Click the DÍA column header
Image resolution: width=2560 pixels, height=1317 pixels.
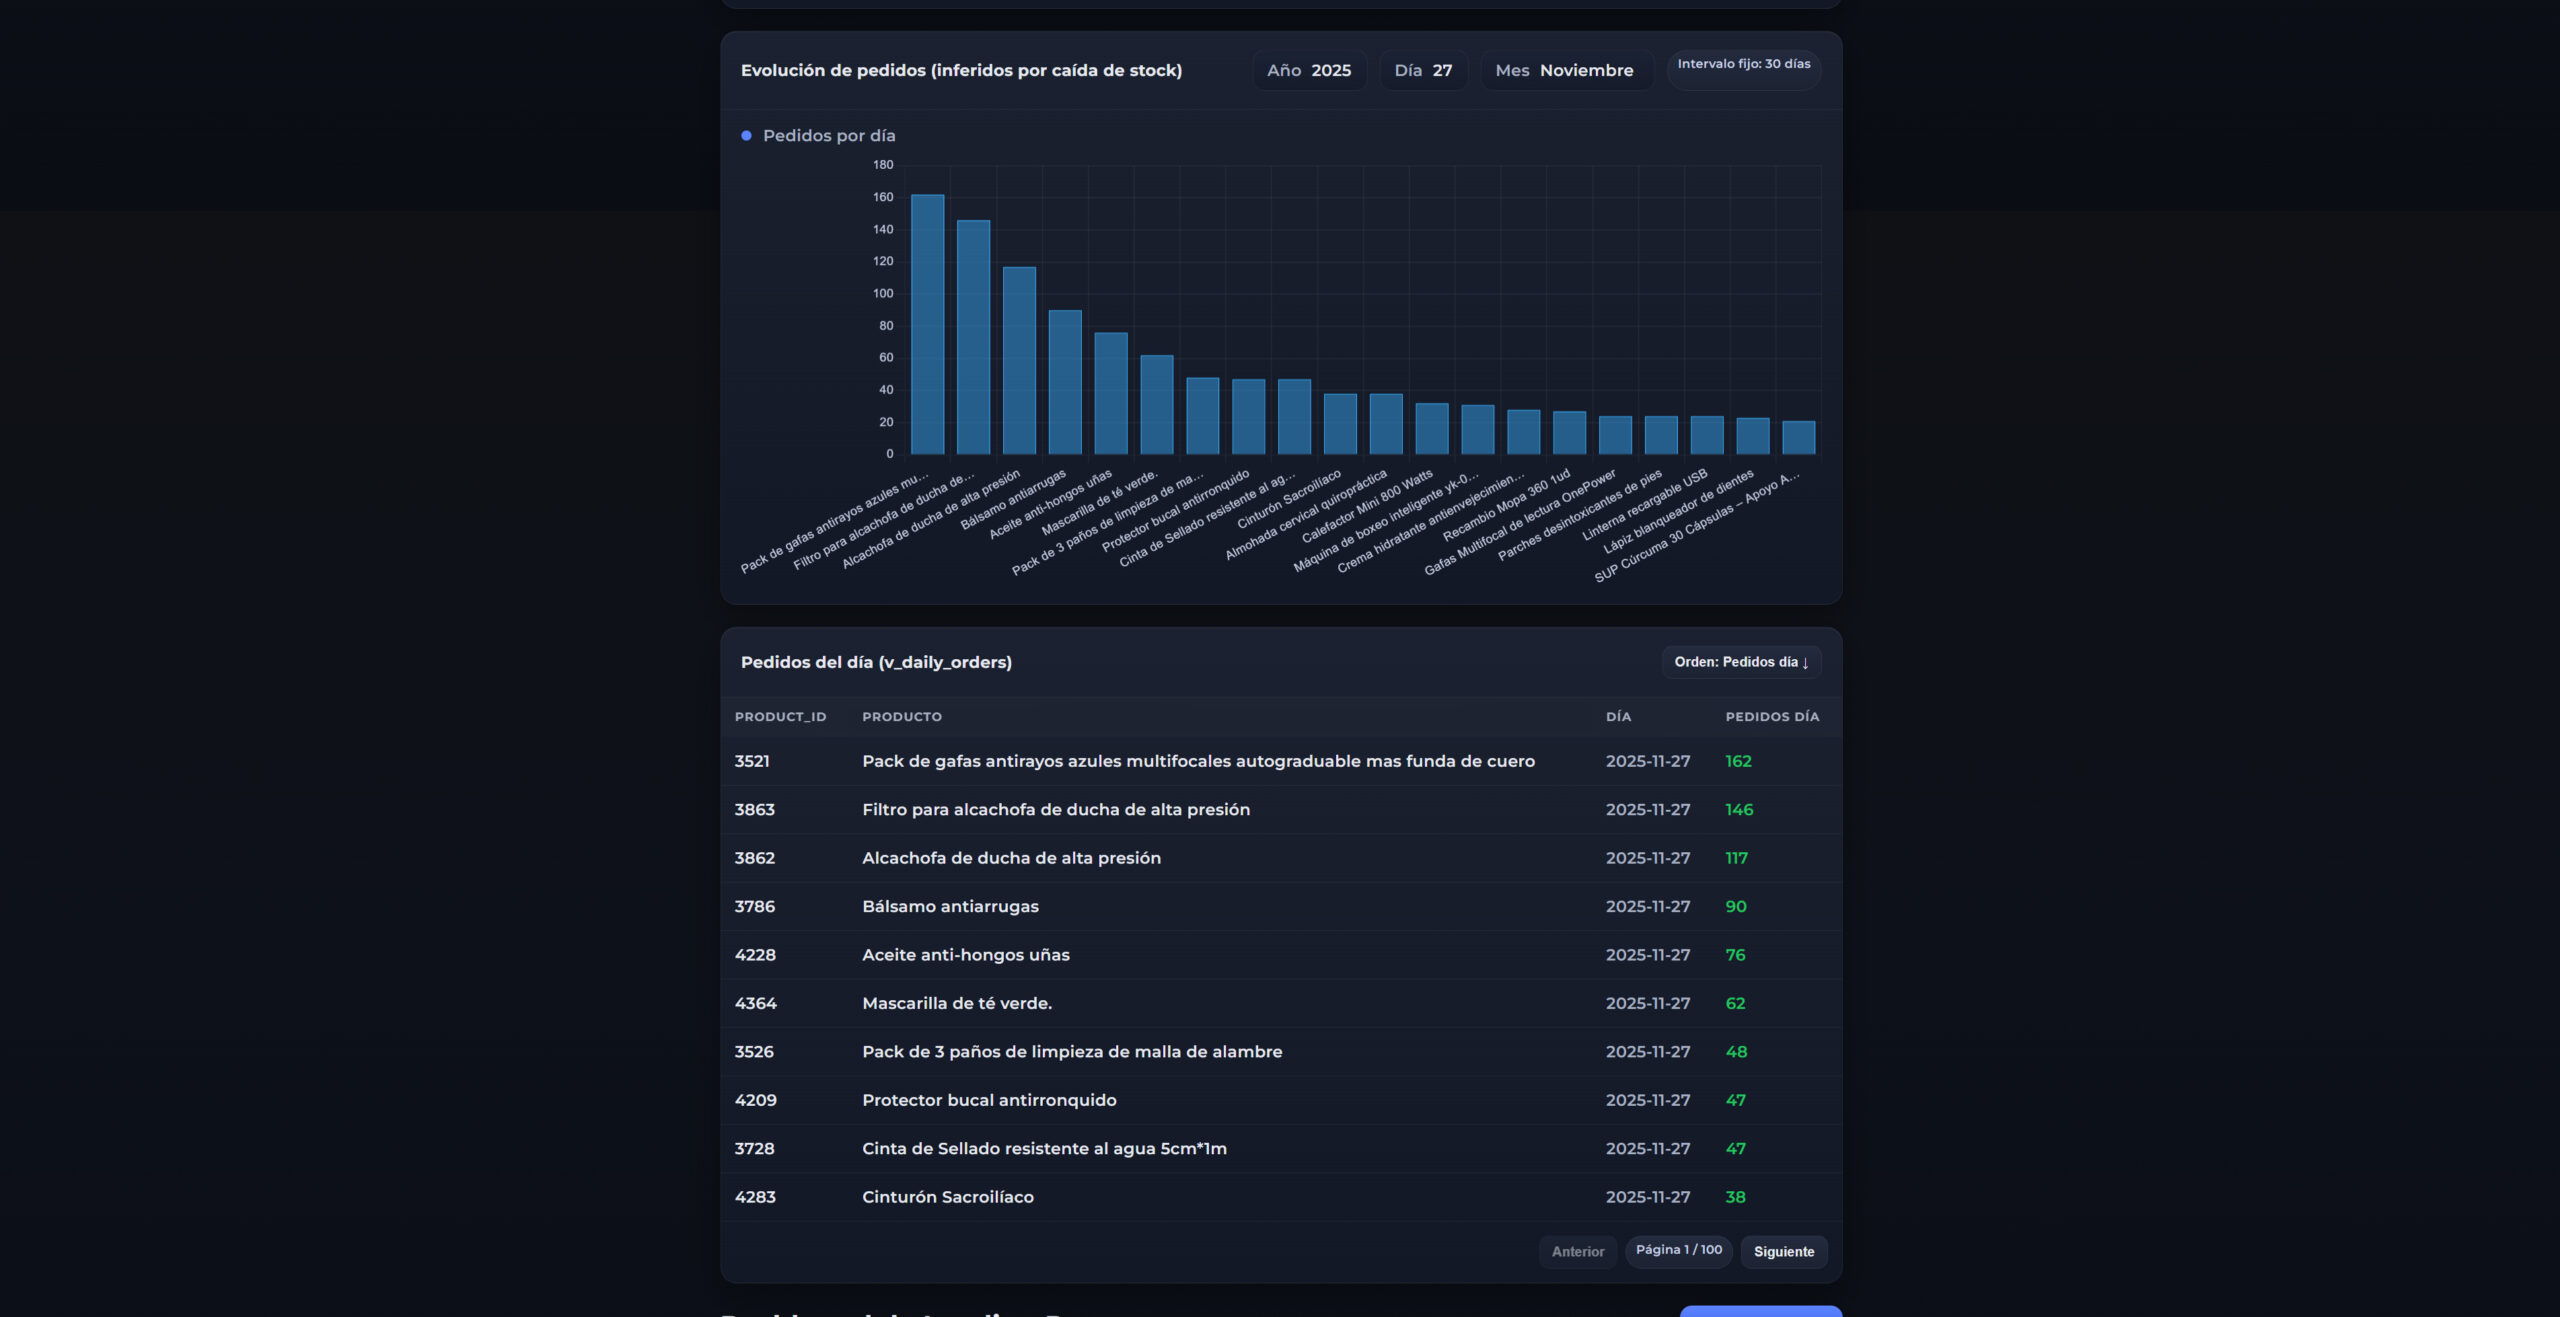1617,717
